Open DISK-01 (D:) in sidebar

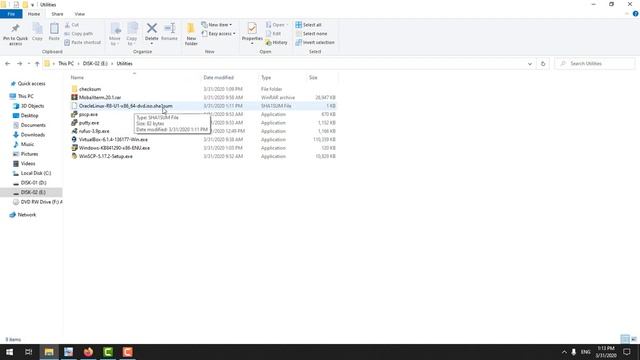pyautogui.click(x=33, y=183)
